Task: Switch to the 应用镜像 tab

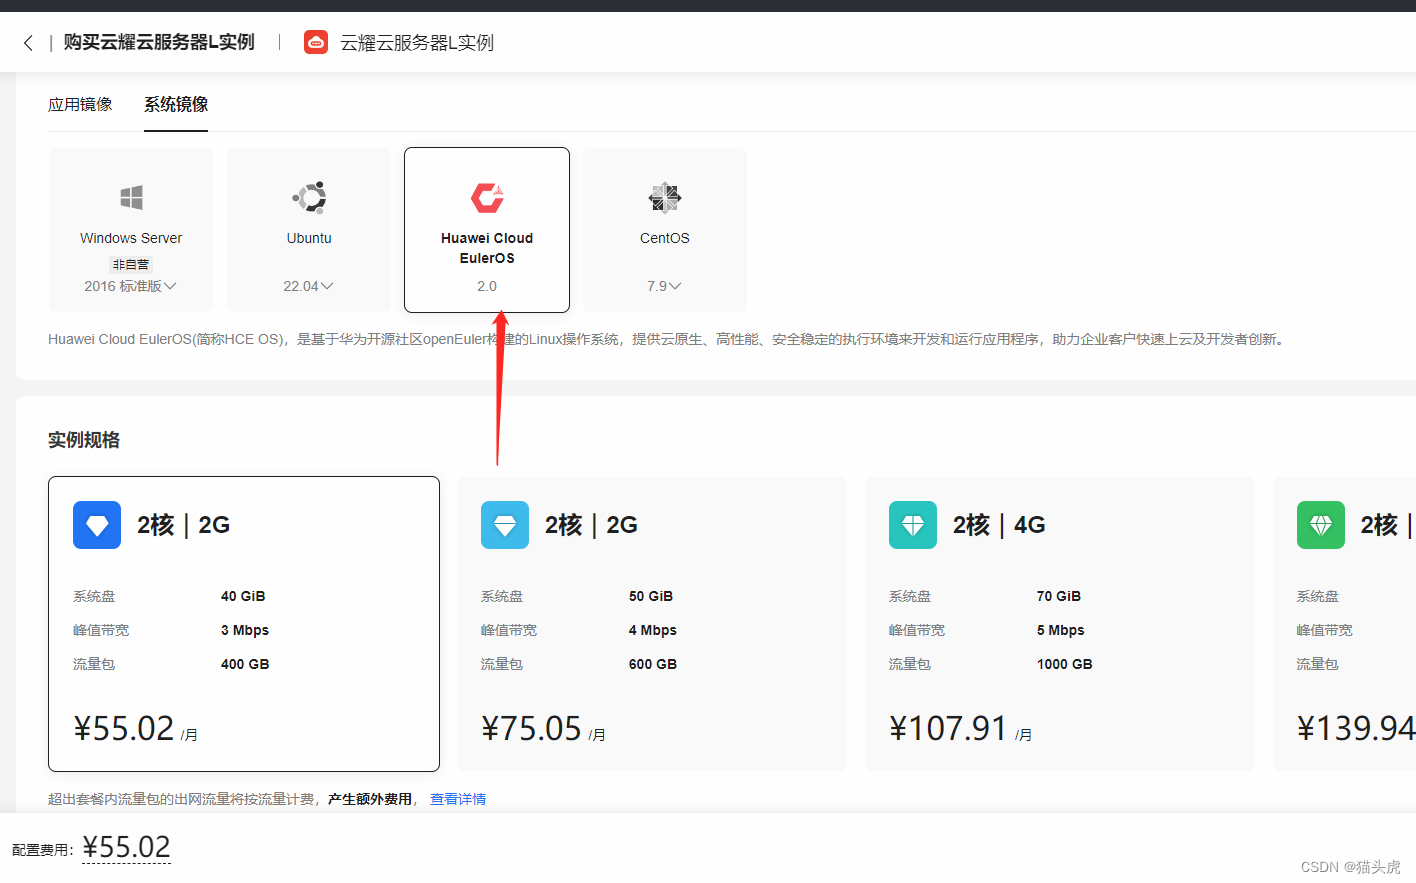Action: click(80, 104)
